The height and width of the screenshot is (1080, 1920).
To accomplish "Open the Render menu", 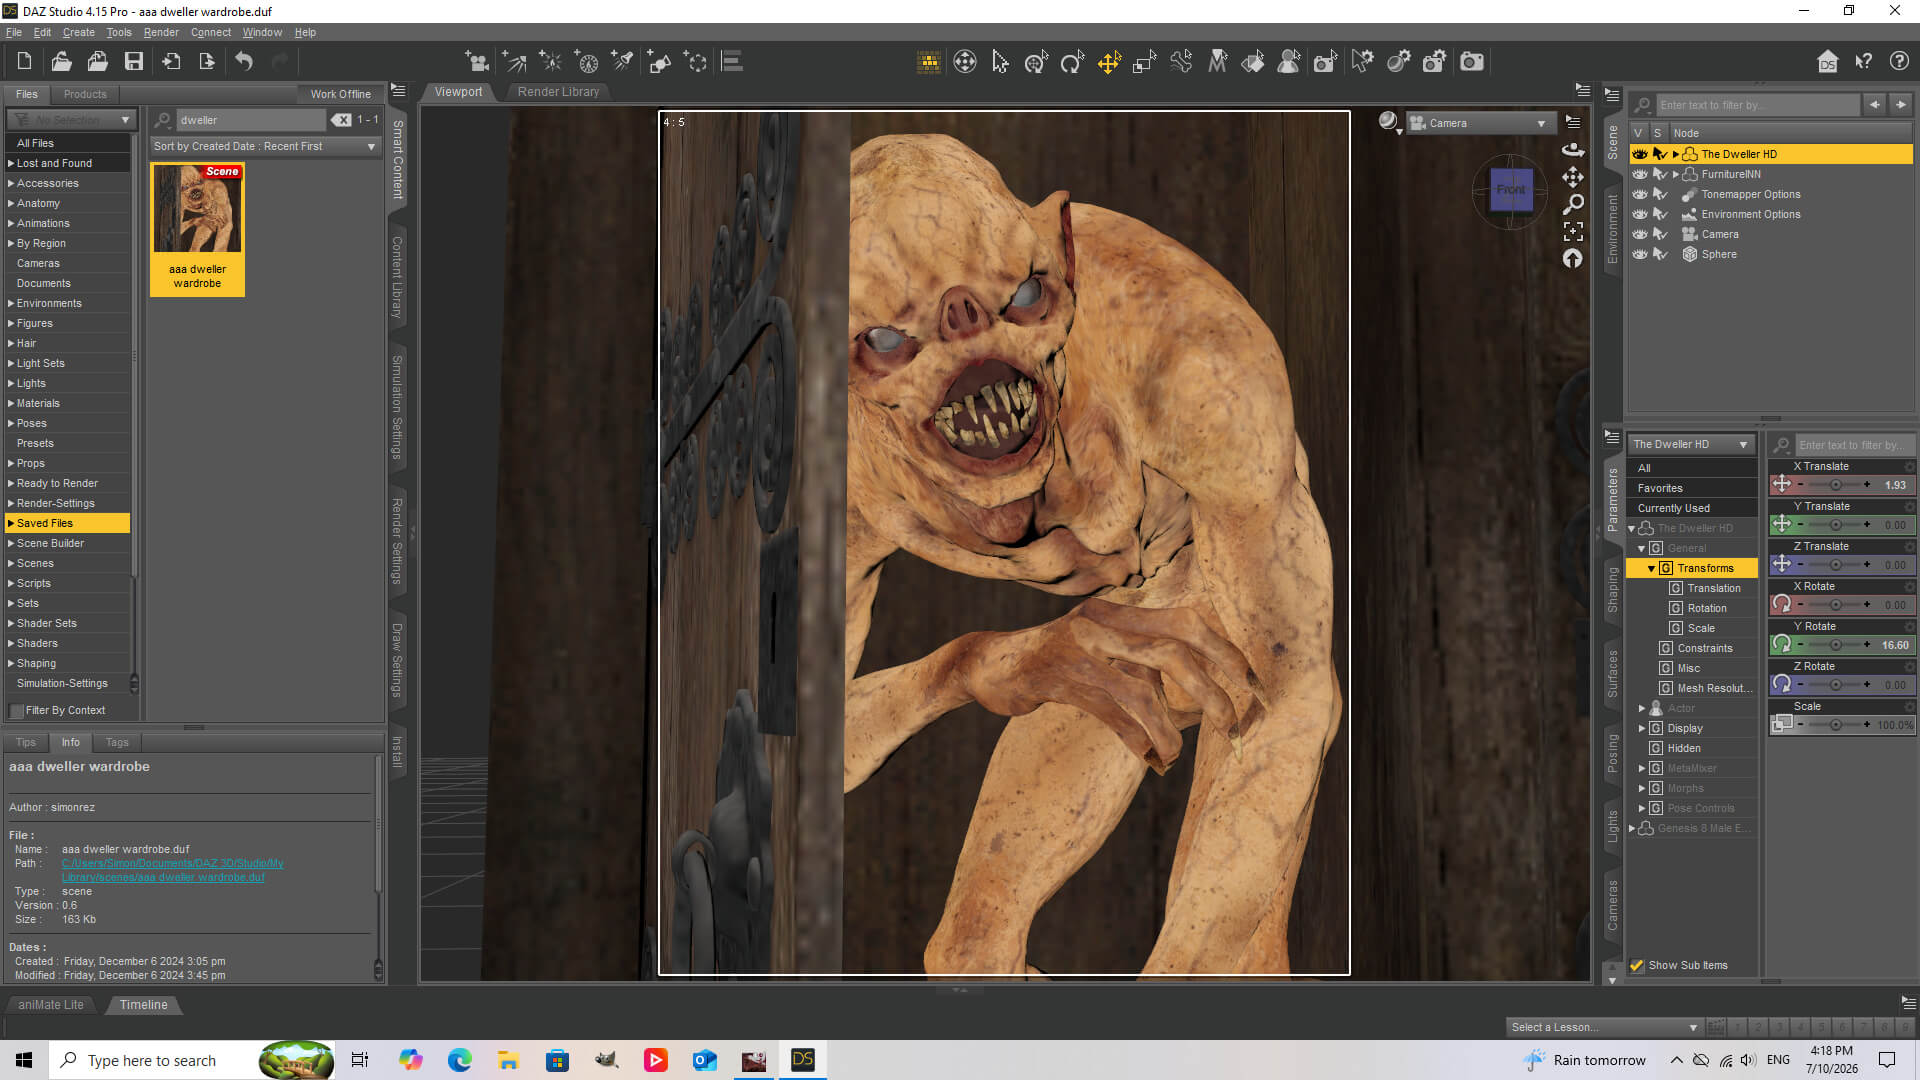I will point(161,32).
